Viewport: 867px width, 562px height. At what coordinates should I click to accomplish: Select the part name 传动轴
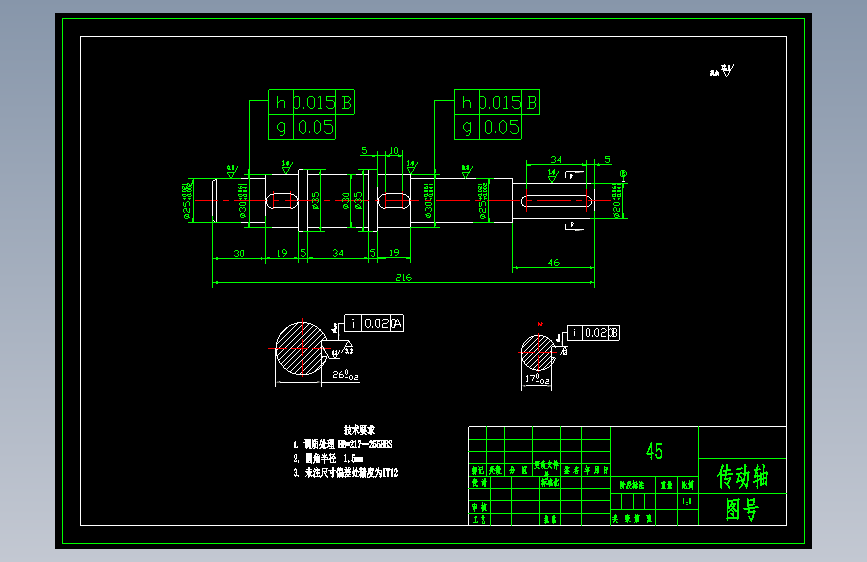[743, 476]
